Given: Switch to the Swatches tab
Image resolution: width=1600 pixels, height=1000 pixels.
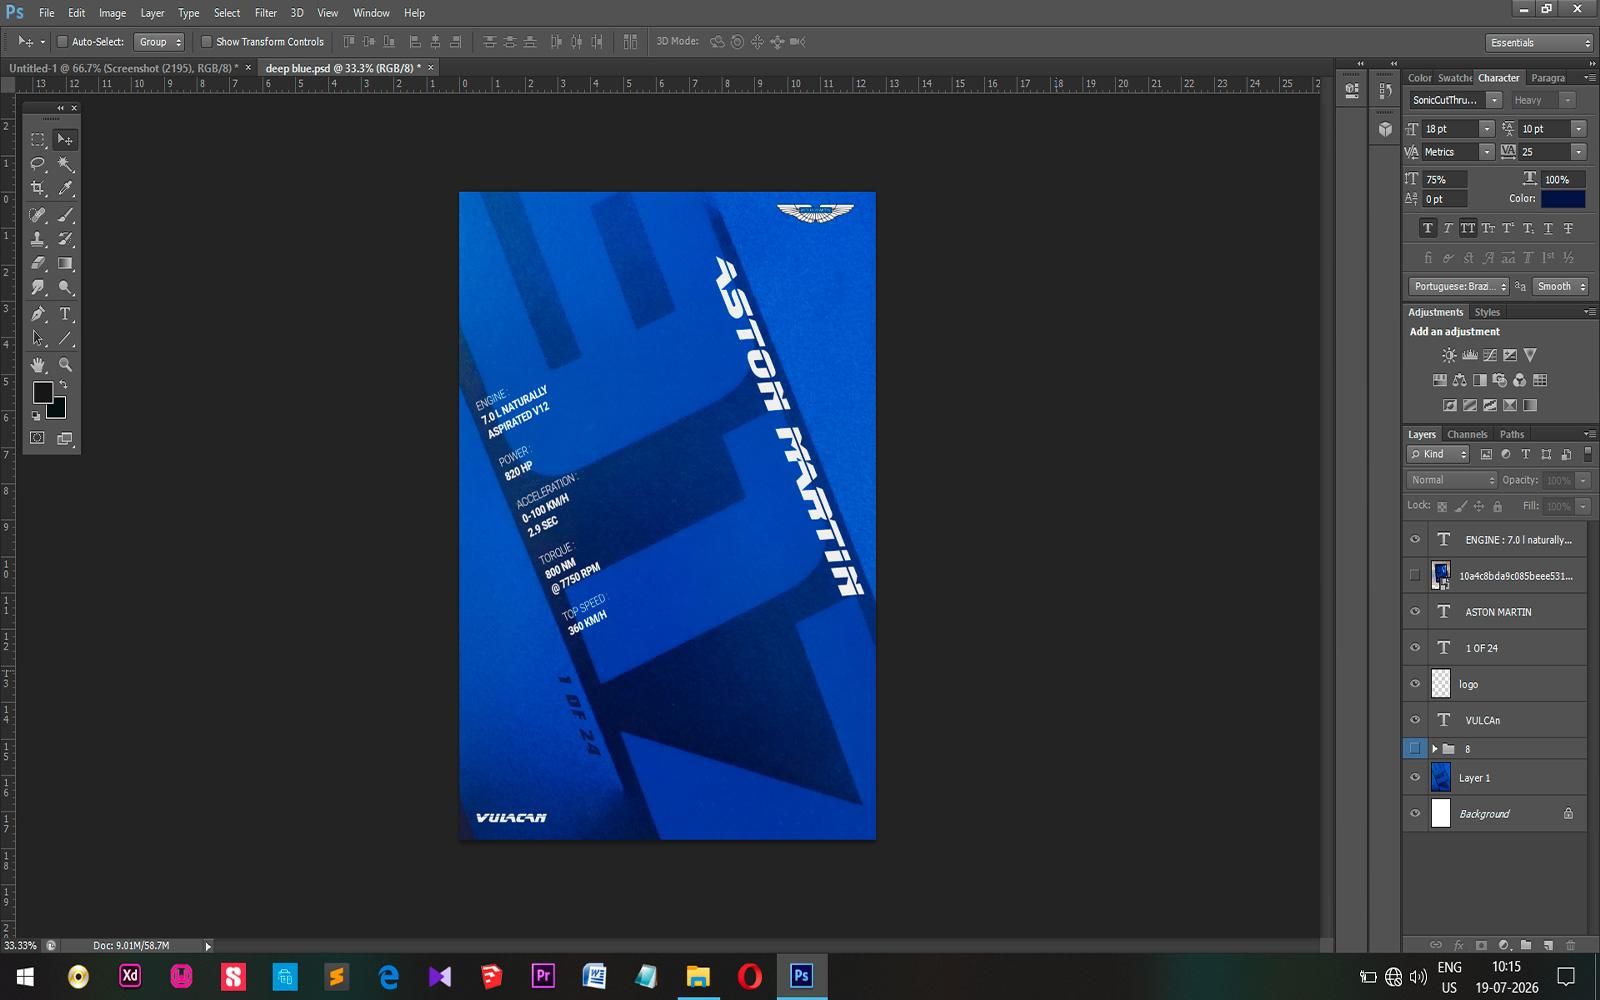Looking at the screenshot, I should click(1455, 78).
